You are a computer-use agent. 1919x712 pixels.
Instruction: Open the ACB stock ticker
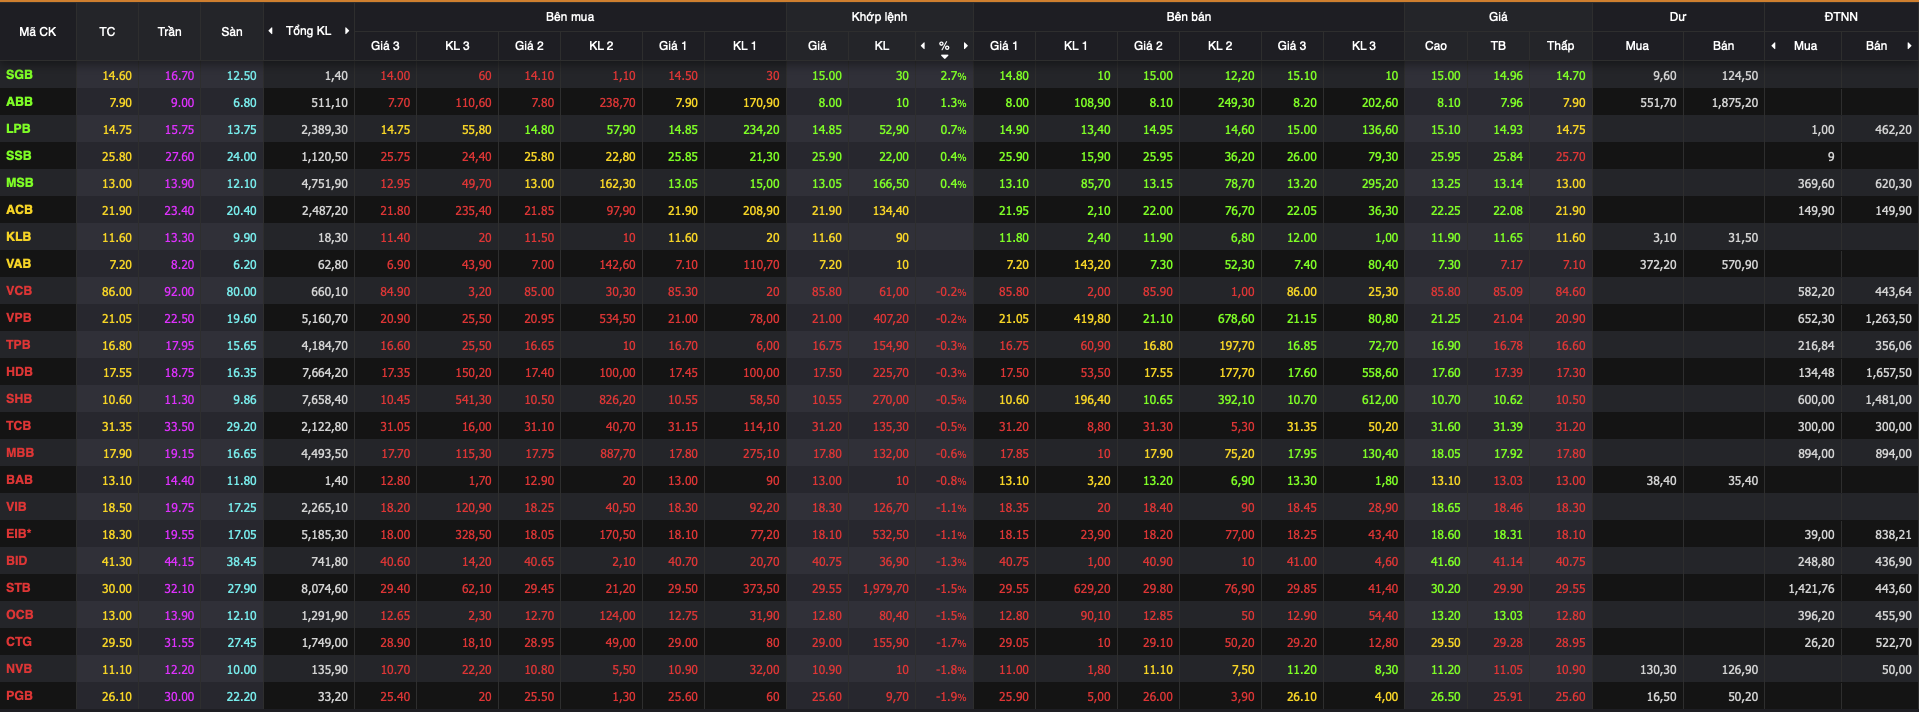[19, 210]
